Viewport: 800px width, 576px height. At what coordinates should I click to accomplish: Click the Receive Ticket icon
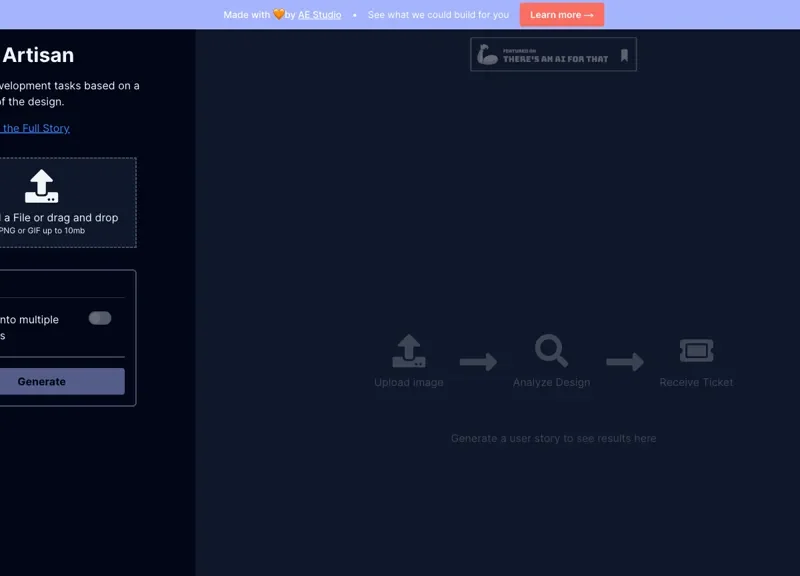click(x=696, y=351)
